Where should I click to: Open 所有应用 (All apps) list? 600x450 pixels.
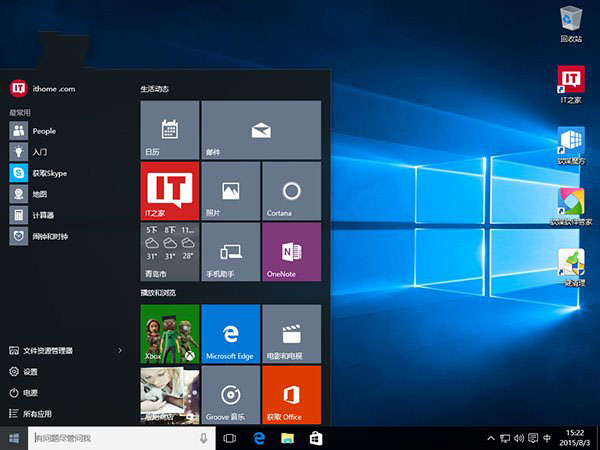(37, 414)
